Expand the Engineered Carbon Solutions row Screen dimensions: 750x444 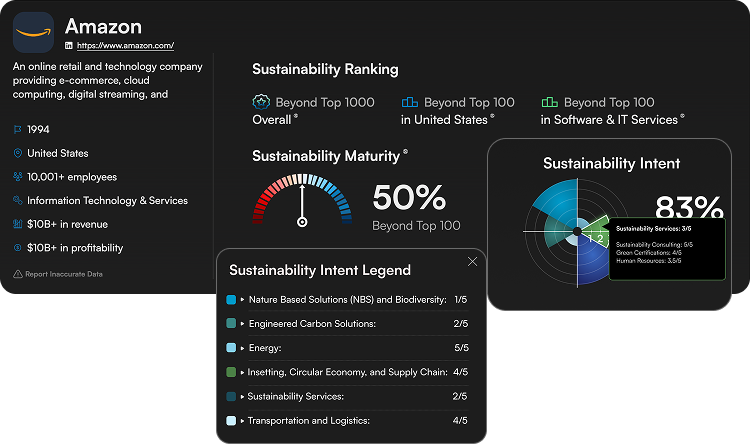pos(243,324)
